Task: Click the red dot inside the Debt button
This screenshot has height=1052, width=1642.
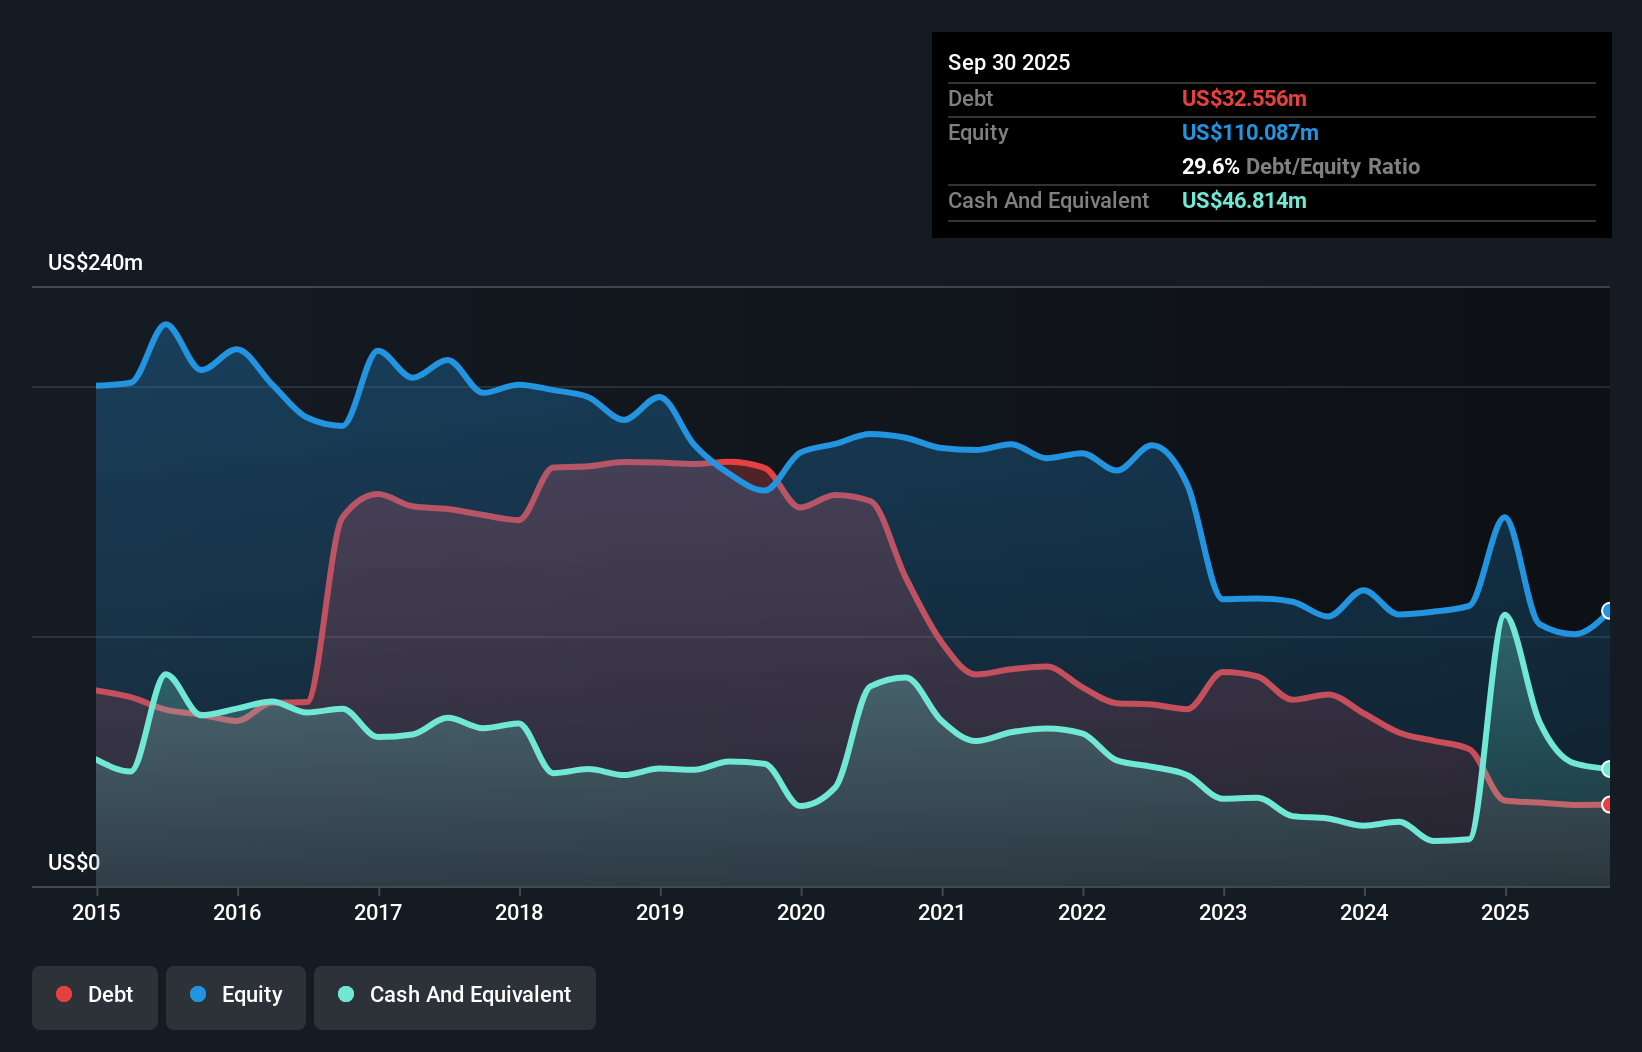Action: 63,994
